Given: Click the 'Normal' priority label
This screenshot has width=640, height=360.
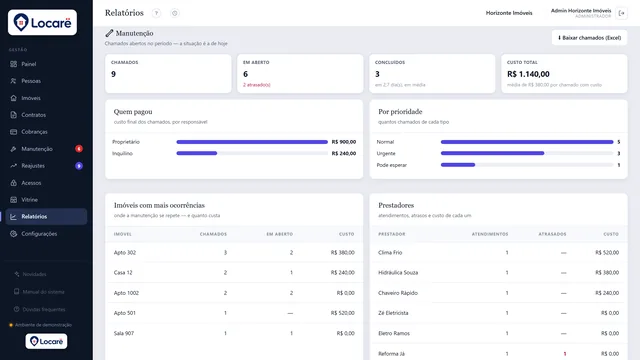Looking at the screenshot, I should click(x=385, y=142).
